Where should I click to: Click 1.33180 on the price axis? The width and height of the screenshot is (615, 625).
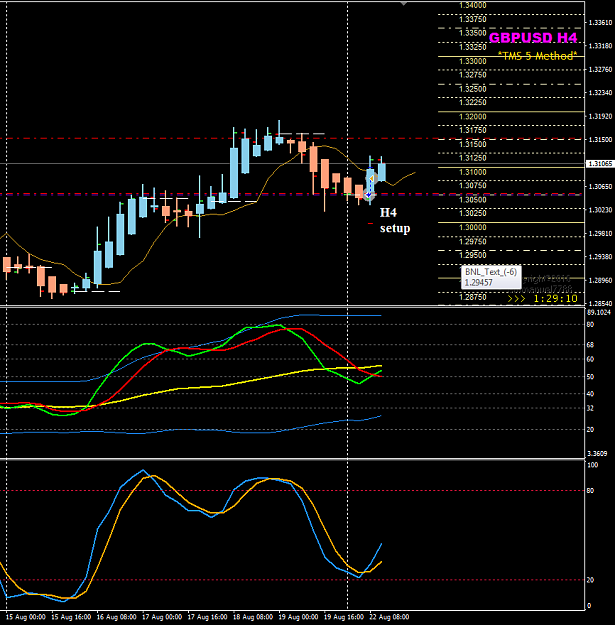(600, 46)
